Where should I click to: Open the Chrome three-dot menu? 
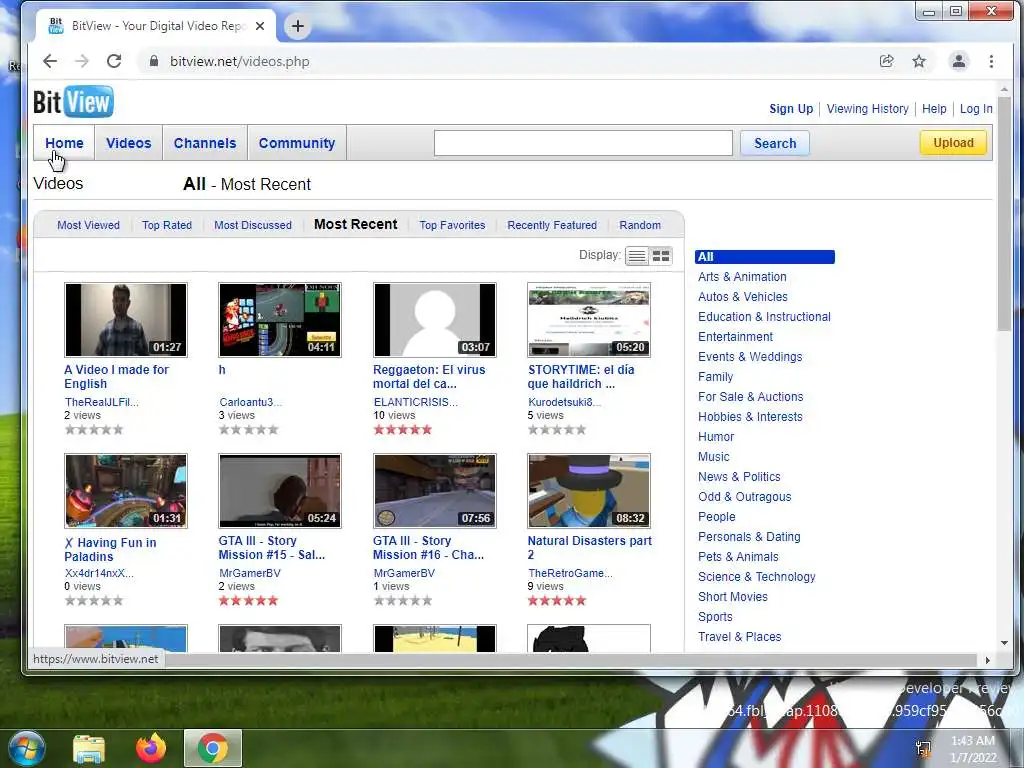(991, 61)
